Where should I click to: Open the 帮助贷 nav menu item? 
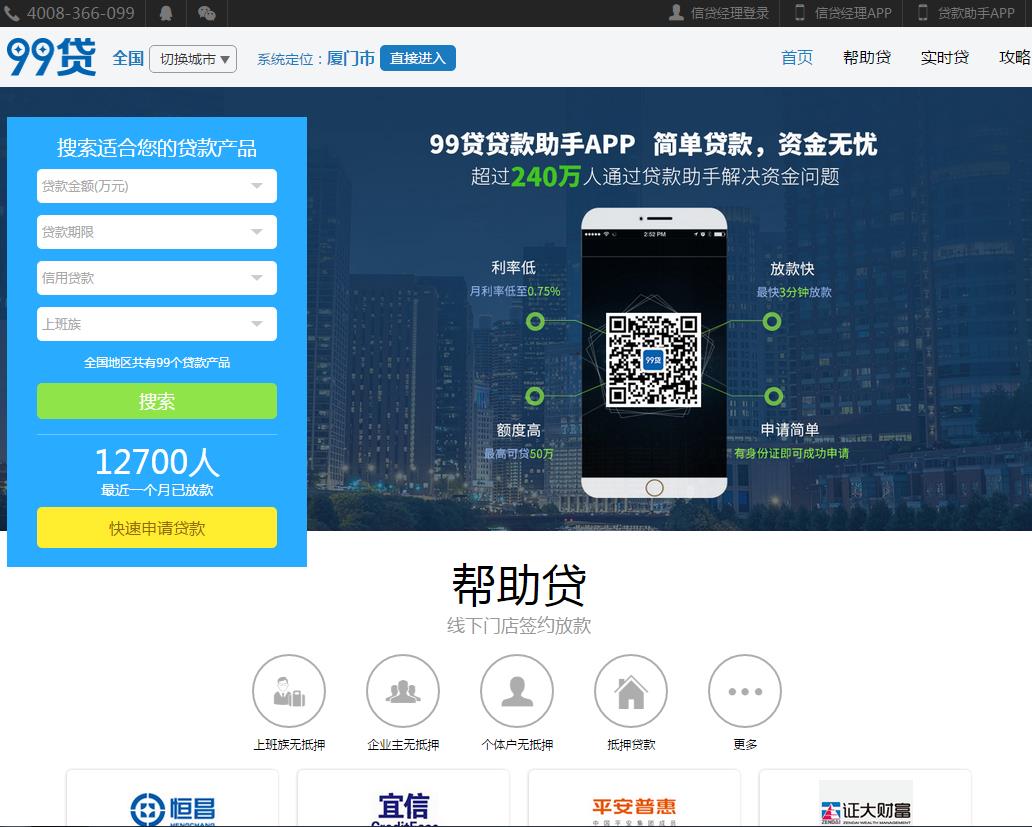tap(867, 58)
